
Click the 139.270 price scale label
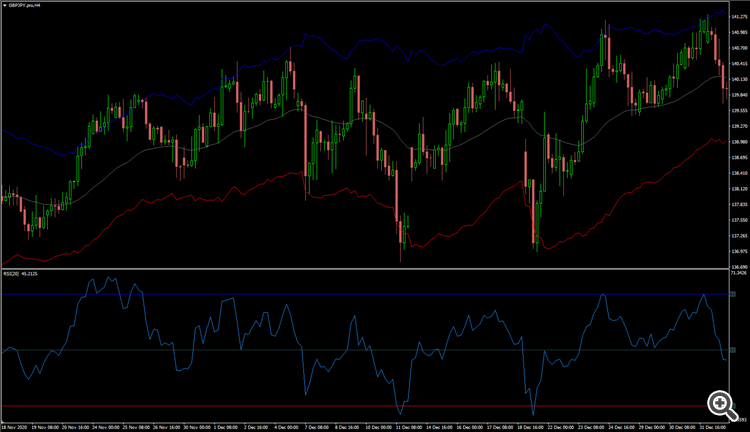pos(739,126)
